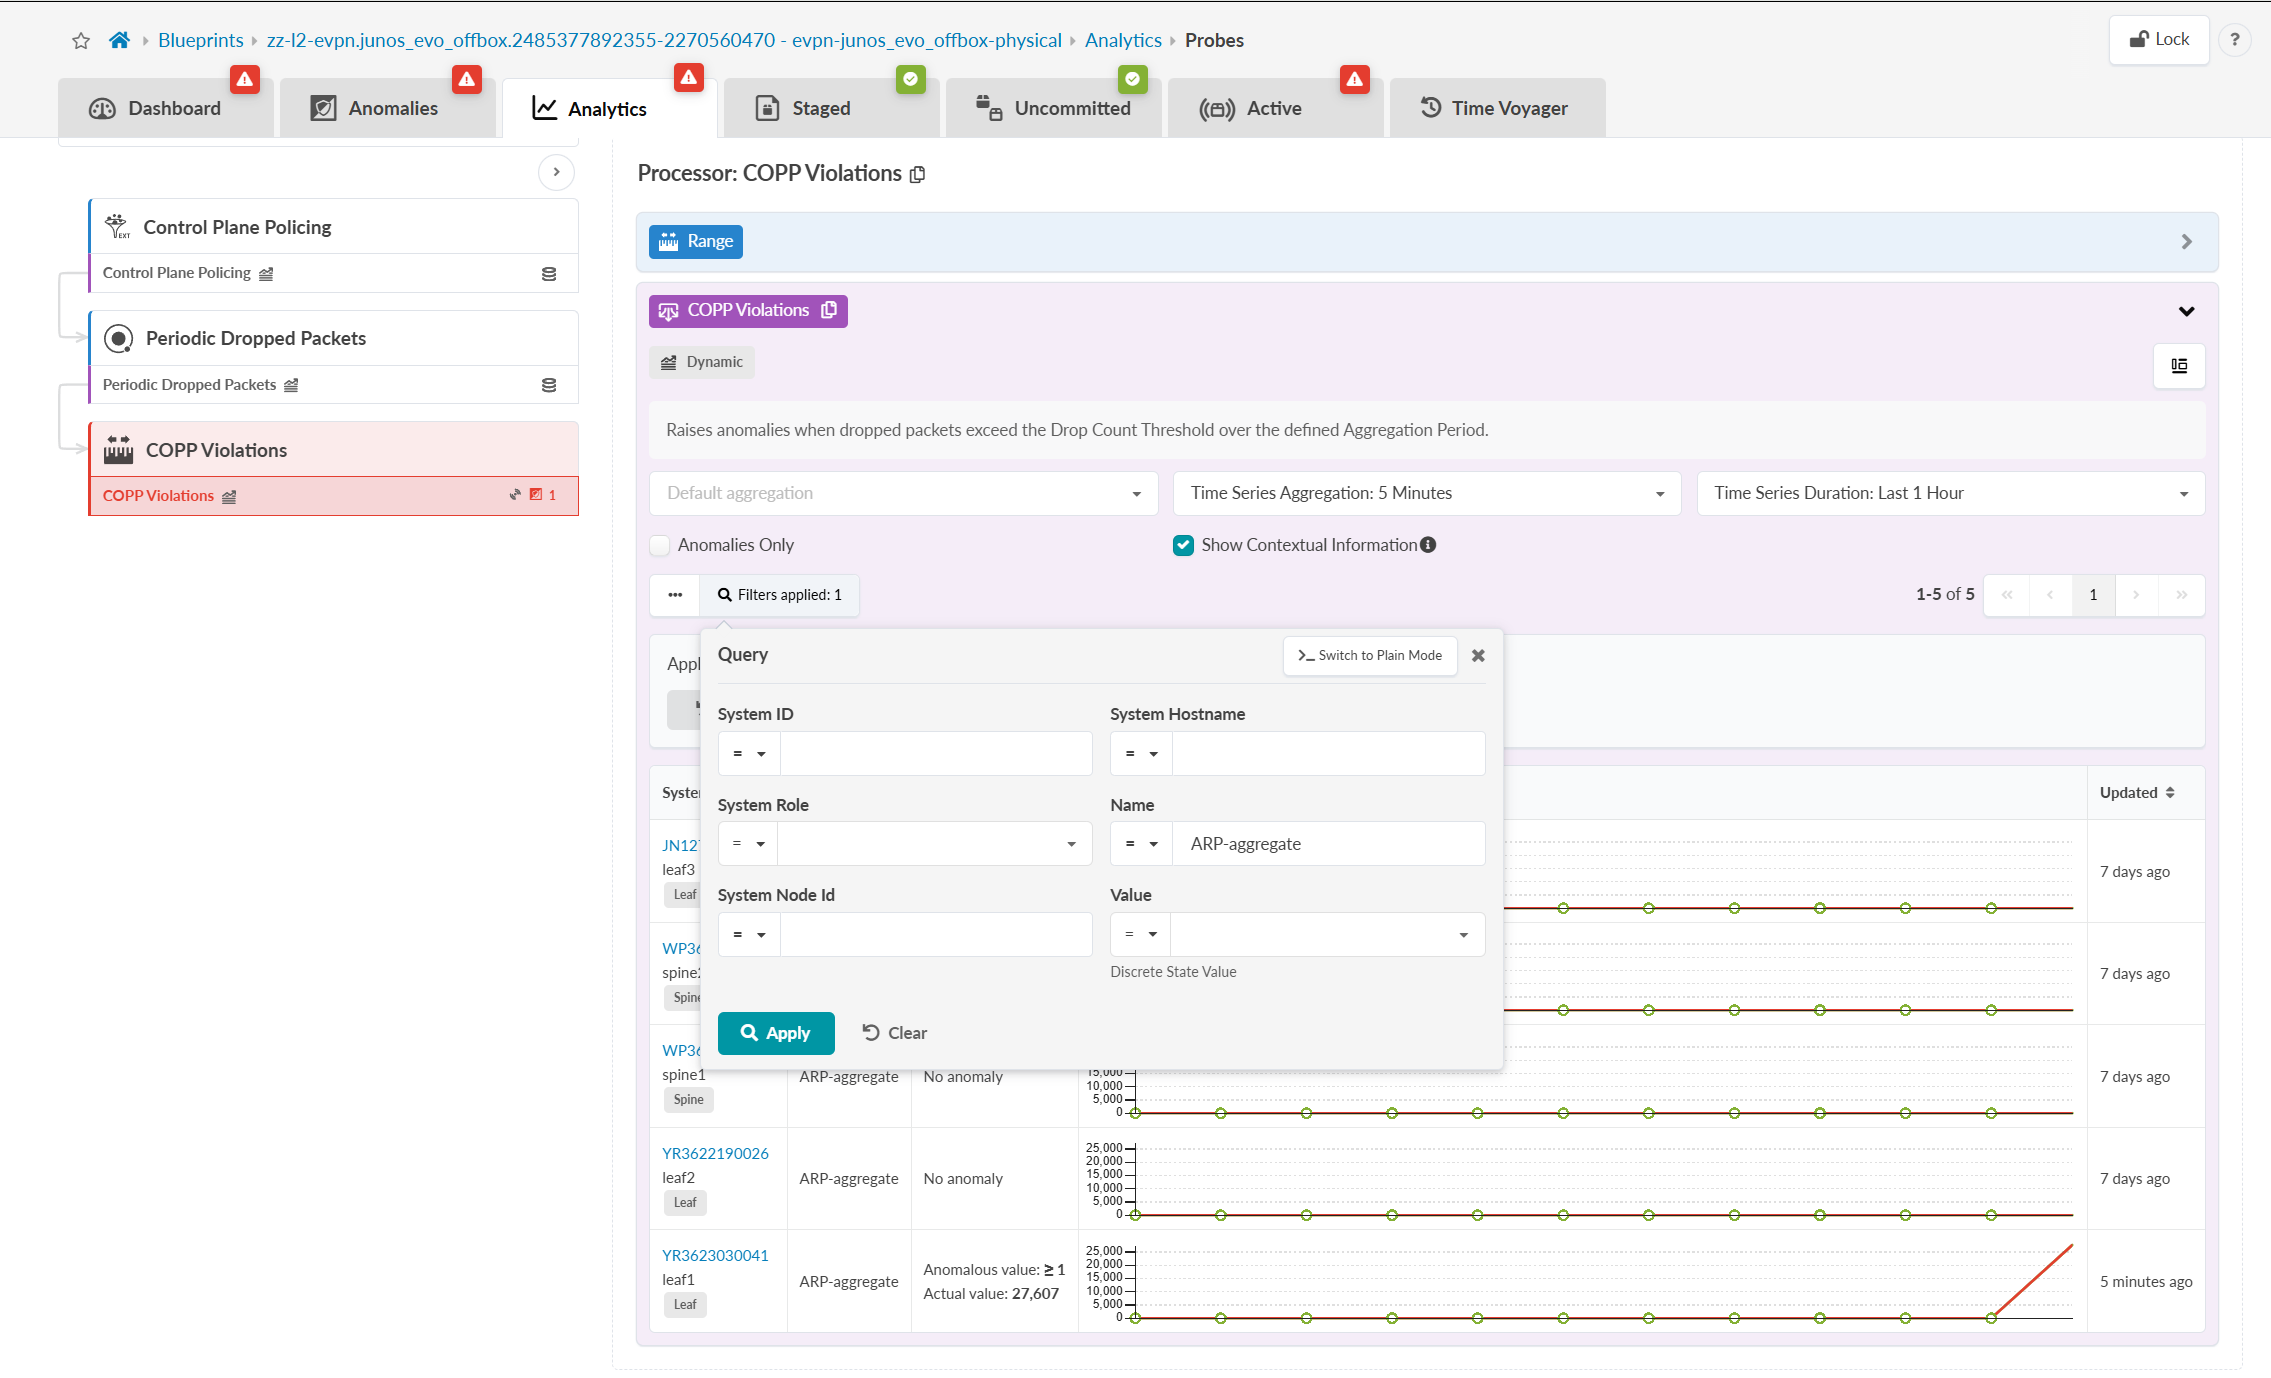Click the System Node Id input field
The height and width of the screenshot is (1378, 2271).
click(x=936, y=934)
